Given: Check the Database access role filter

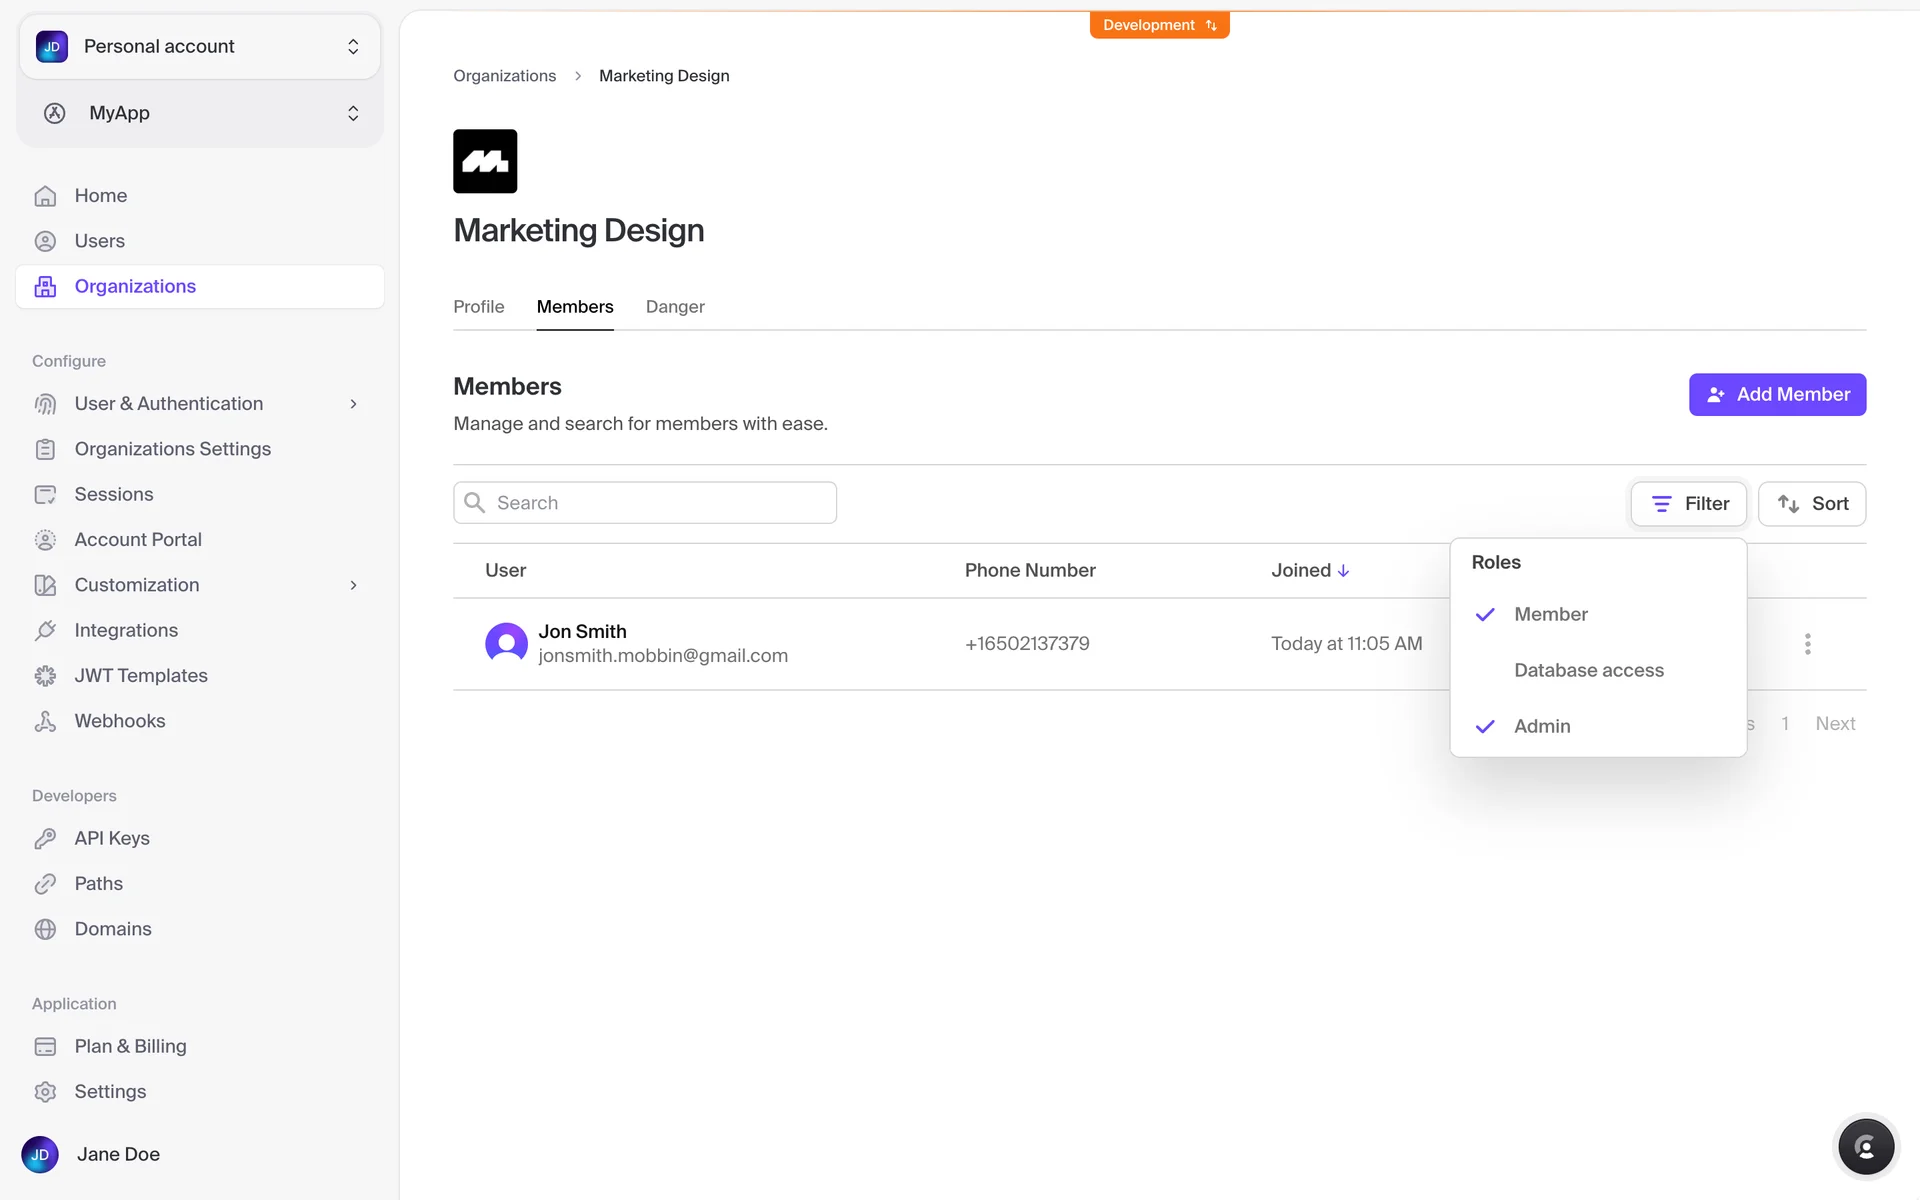Looking at the screenshot, I should 1588,670.
